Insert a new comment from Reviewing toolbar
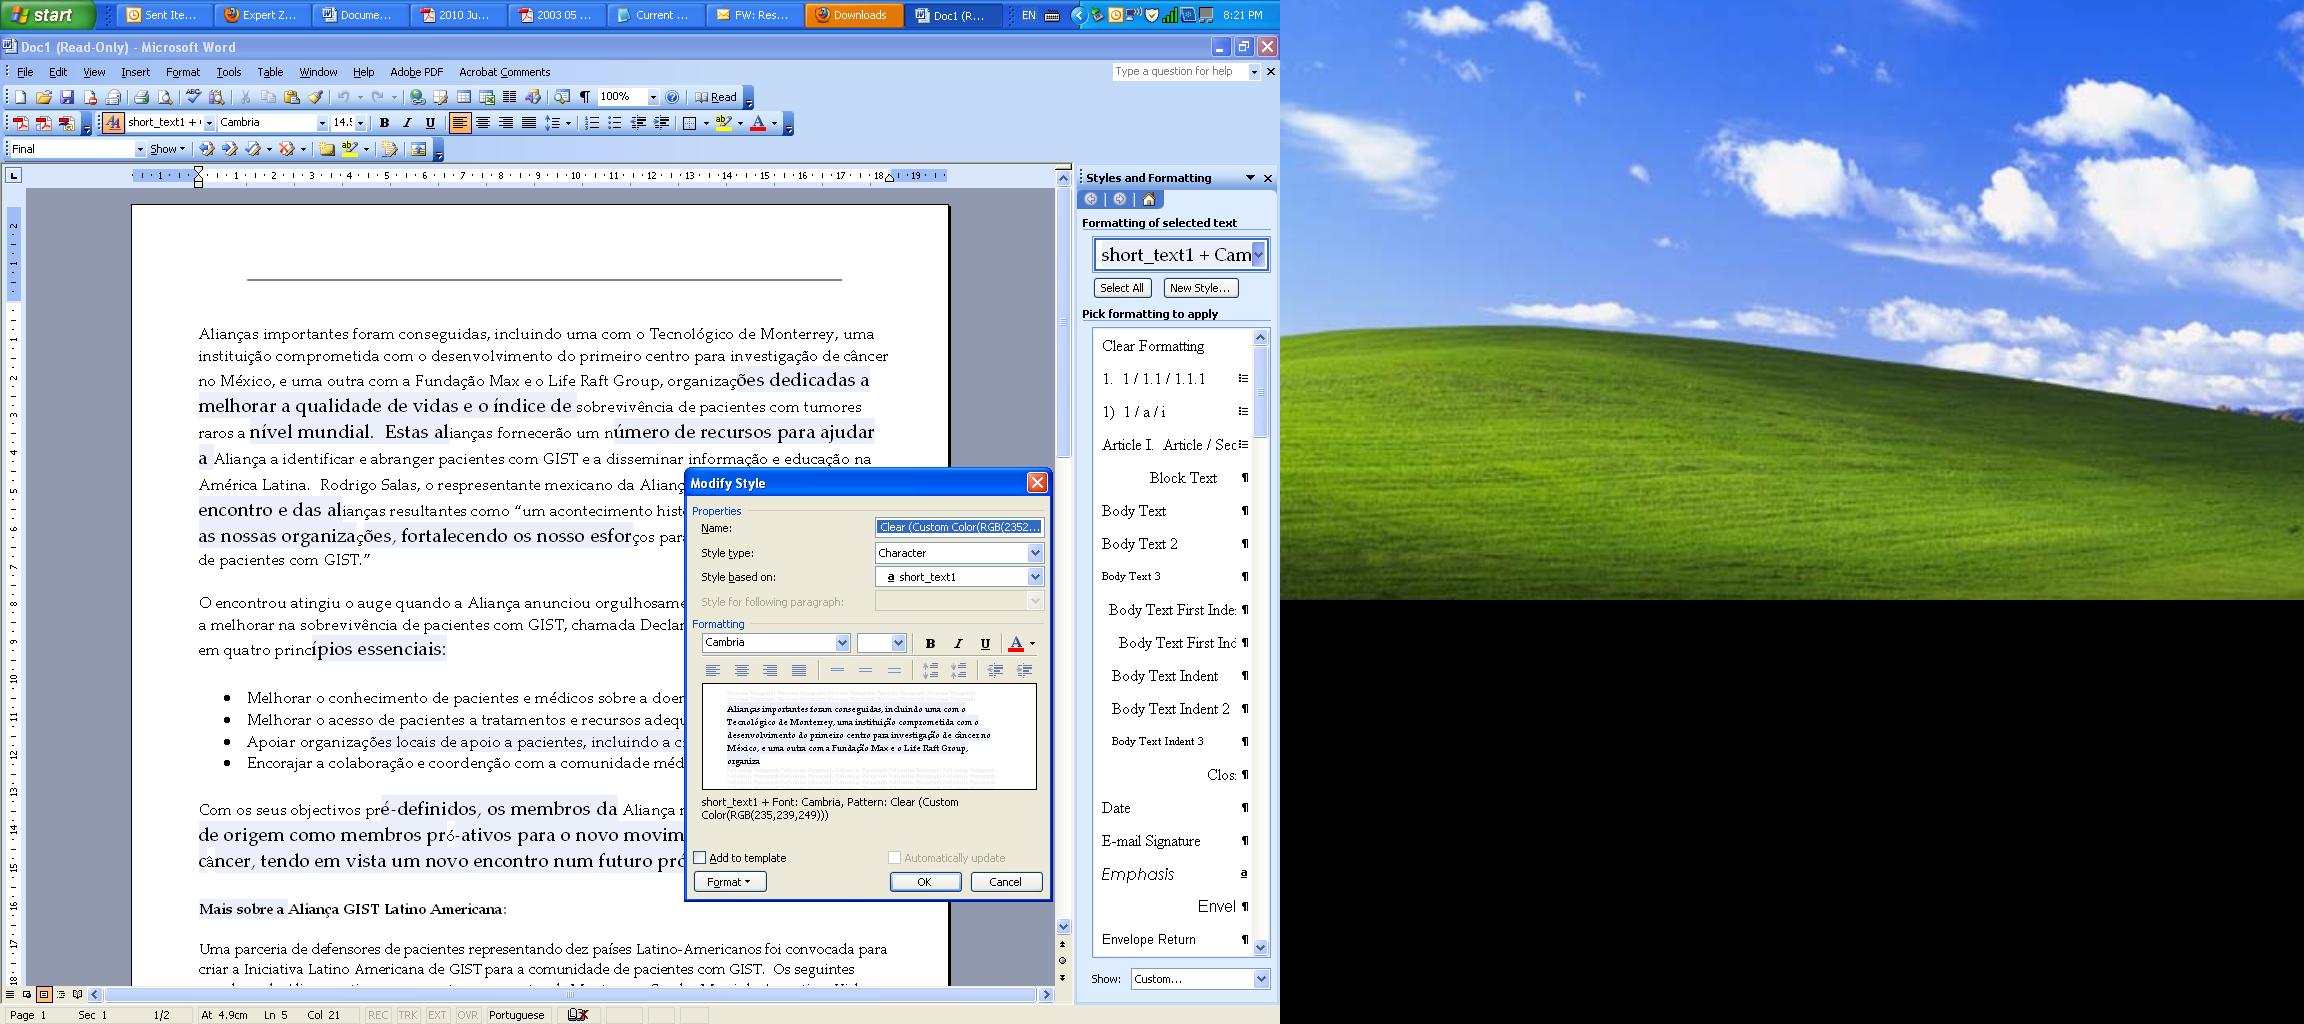The width and height of the screenshot is (2304, 1024). (x=325, y=149)
